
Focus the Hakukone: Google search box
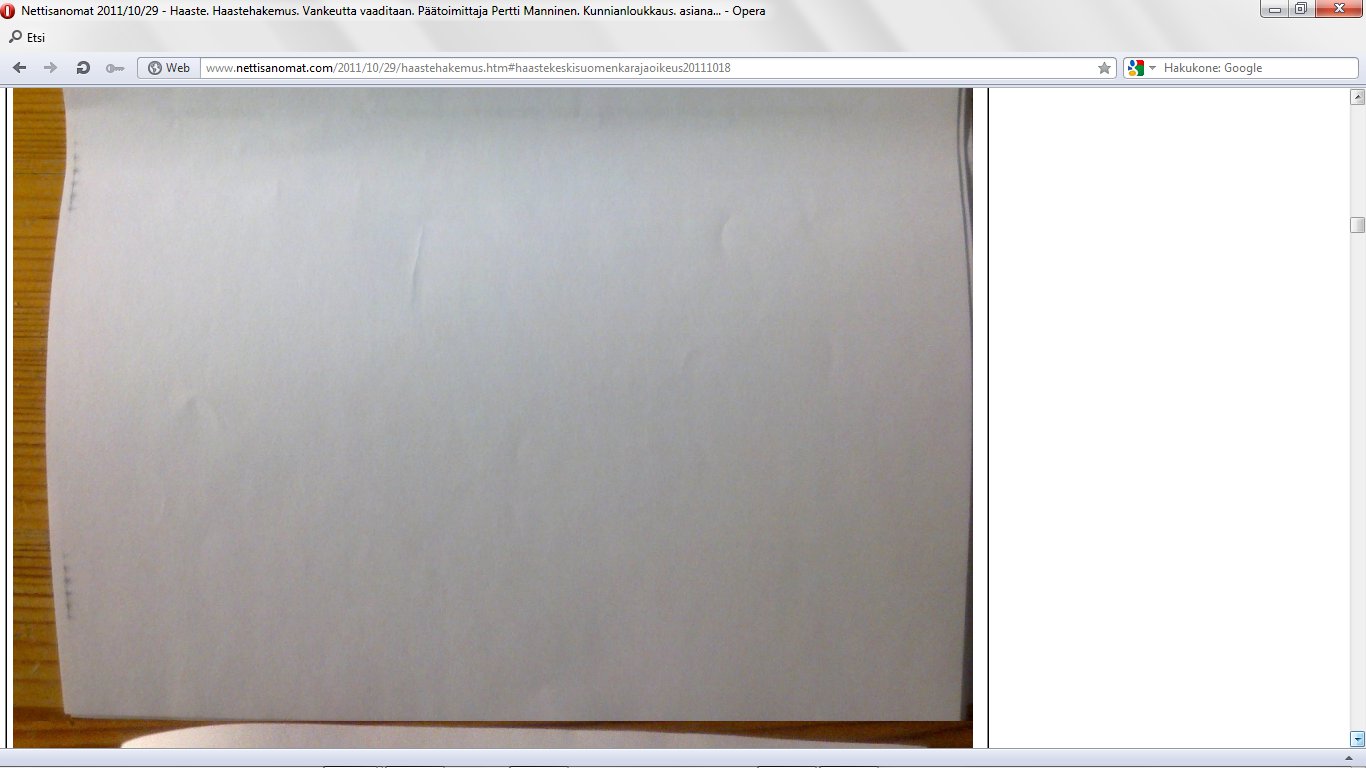(x=1256, y=68)
